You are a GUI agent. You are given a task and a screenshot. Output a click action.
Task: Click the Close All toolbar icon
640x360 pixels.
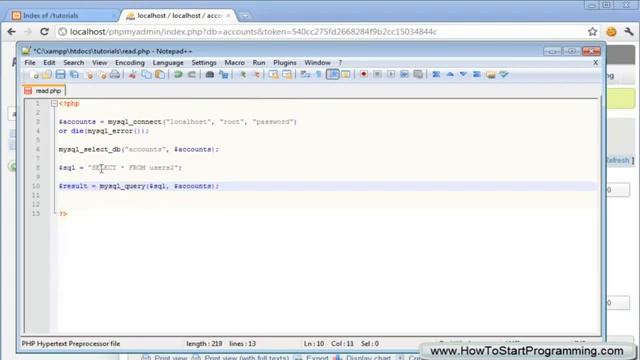pos(102,75)
